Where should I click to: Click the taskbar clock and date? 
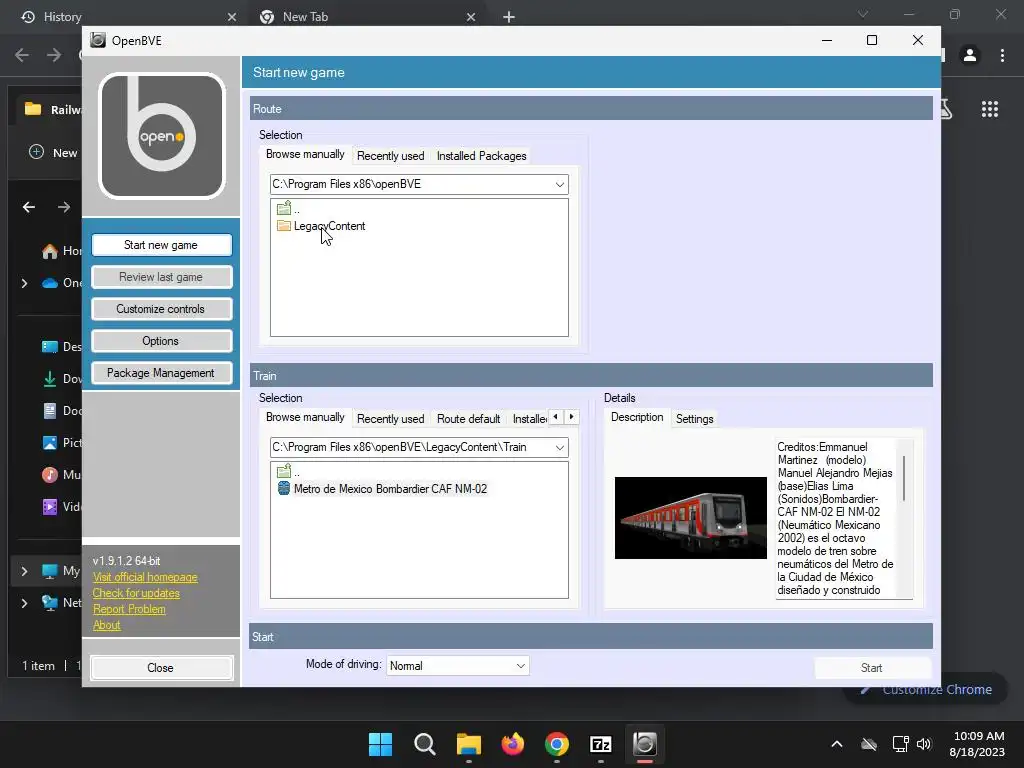click(977, 744)
